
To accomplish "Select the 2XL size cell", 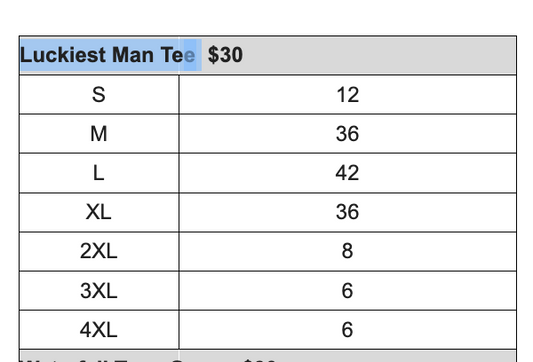I will pyautogui.click(x=99, y=252).
